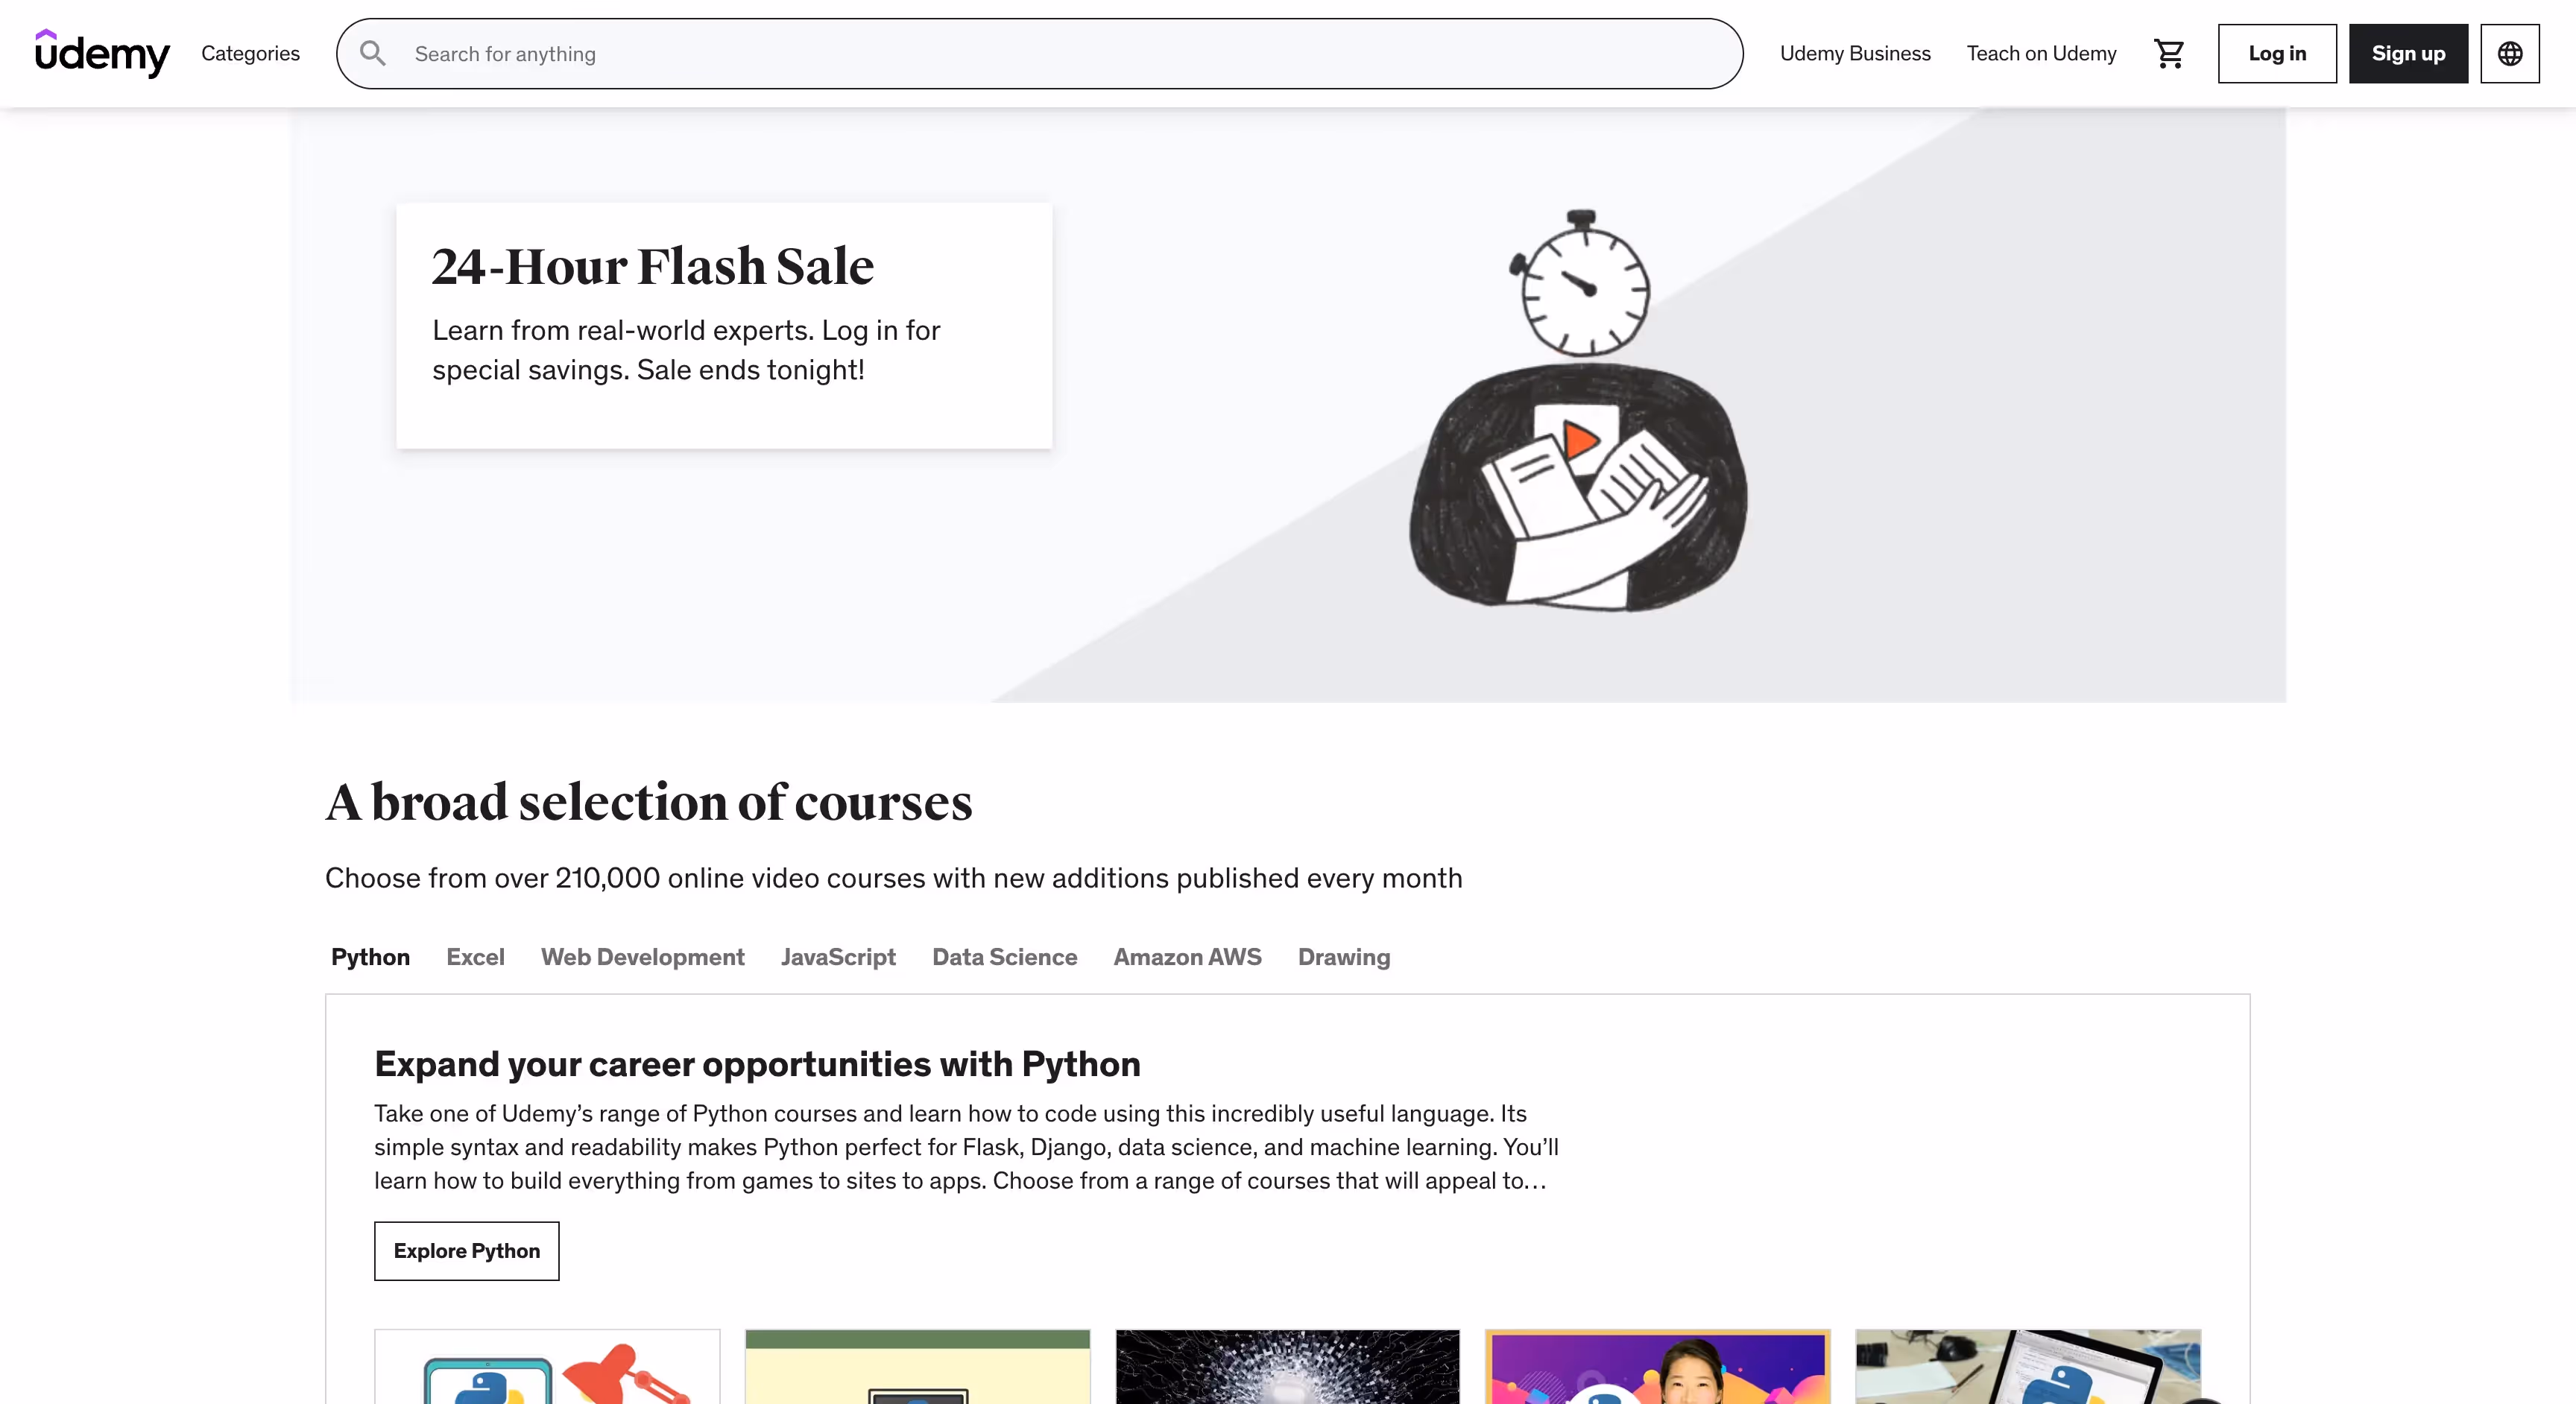Open language selector globe icon
2576x1404 pixels.
tap(2509, 53)
